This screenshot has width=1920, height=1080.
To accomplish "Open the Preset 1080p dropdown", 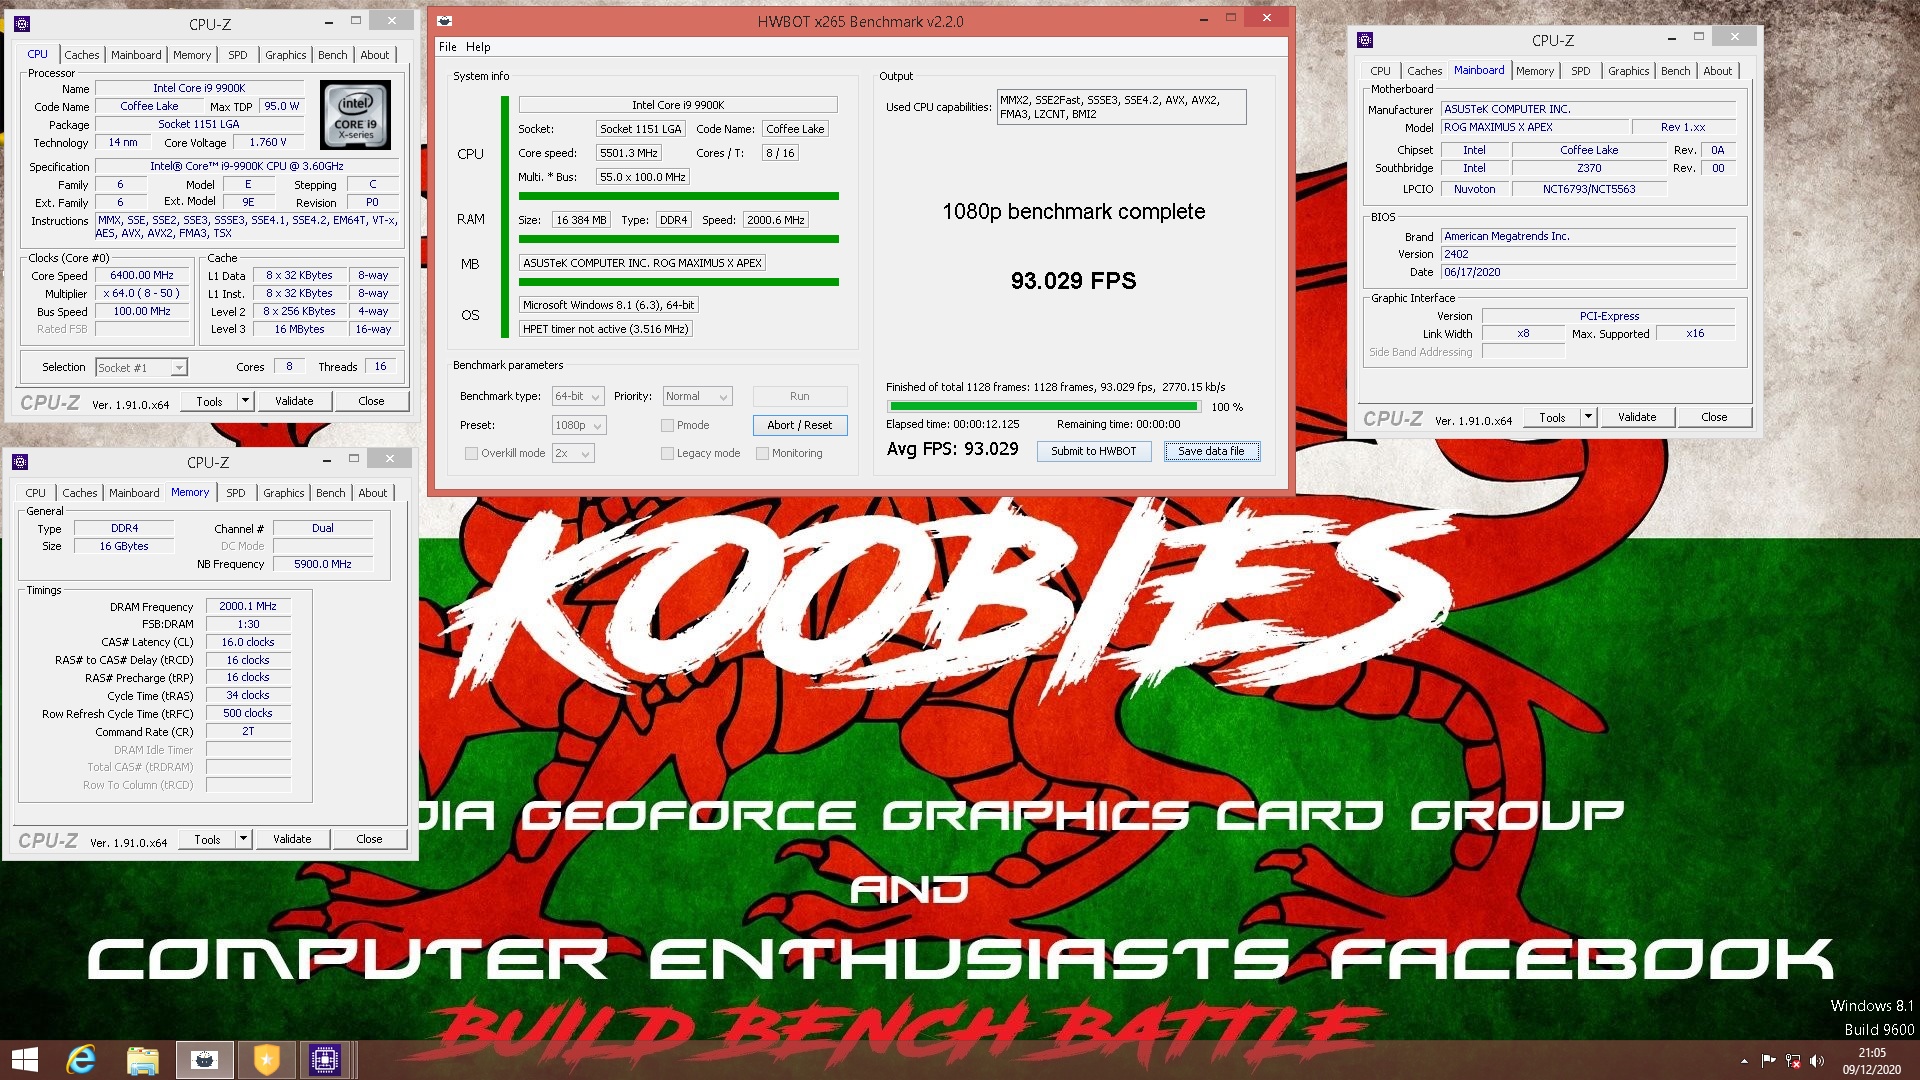I will 579,425.
